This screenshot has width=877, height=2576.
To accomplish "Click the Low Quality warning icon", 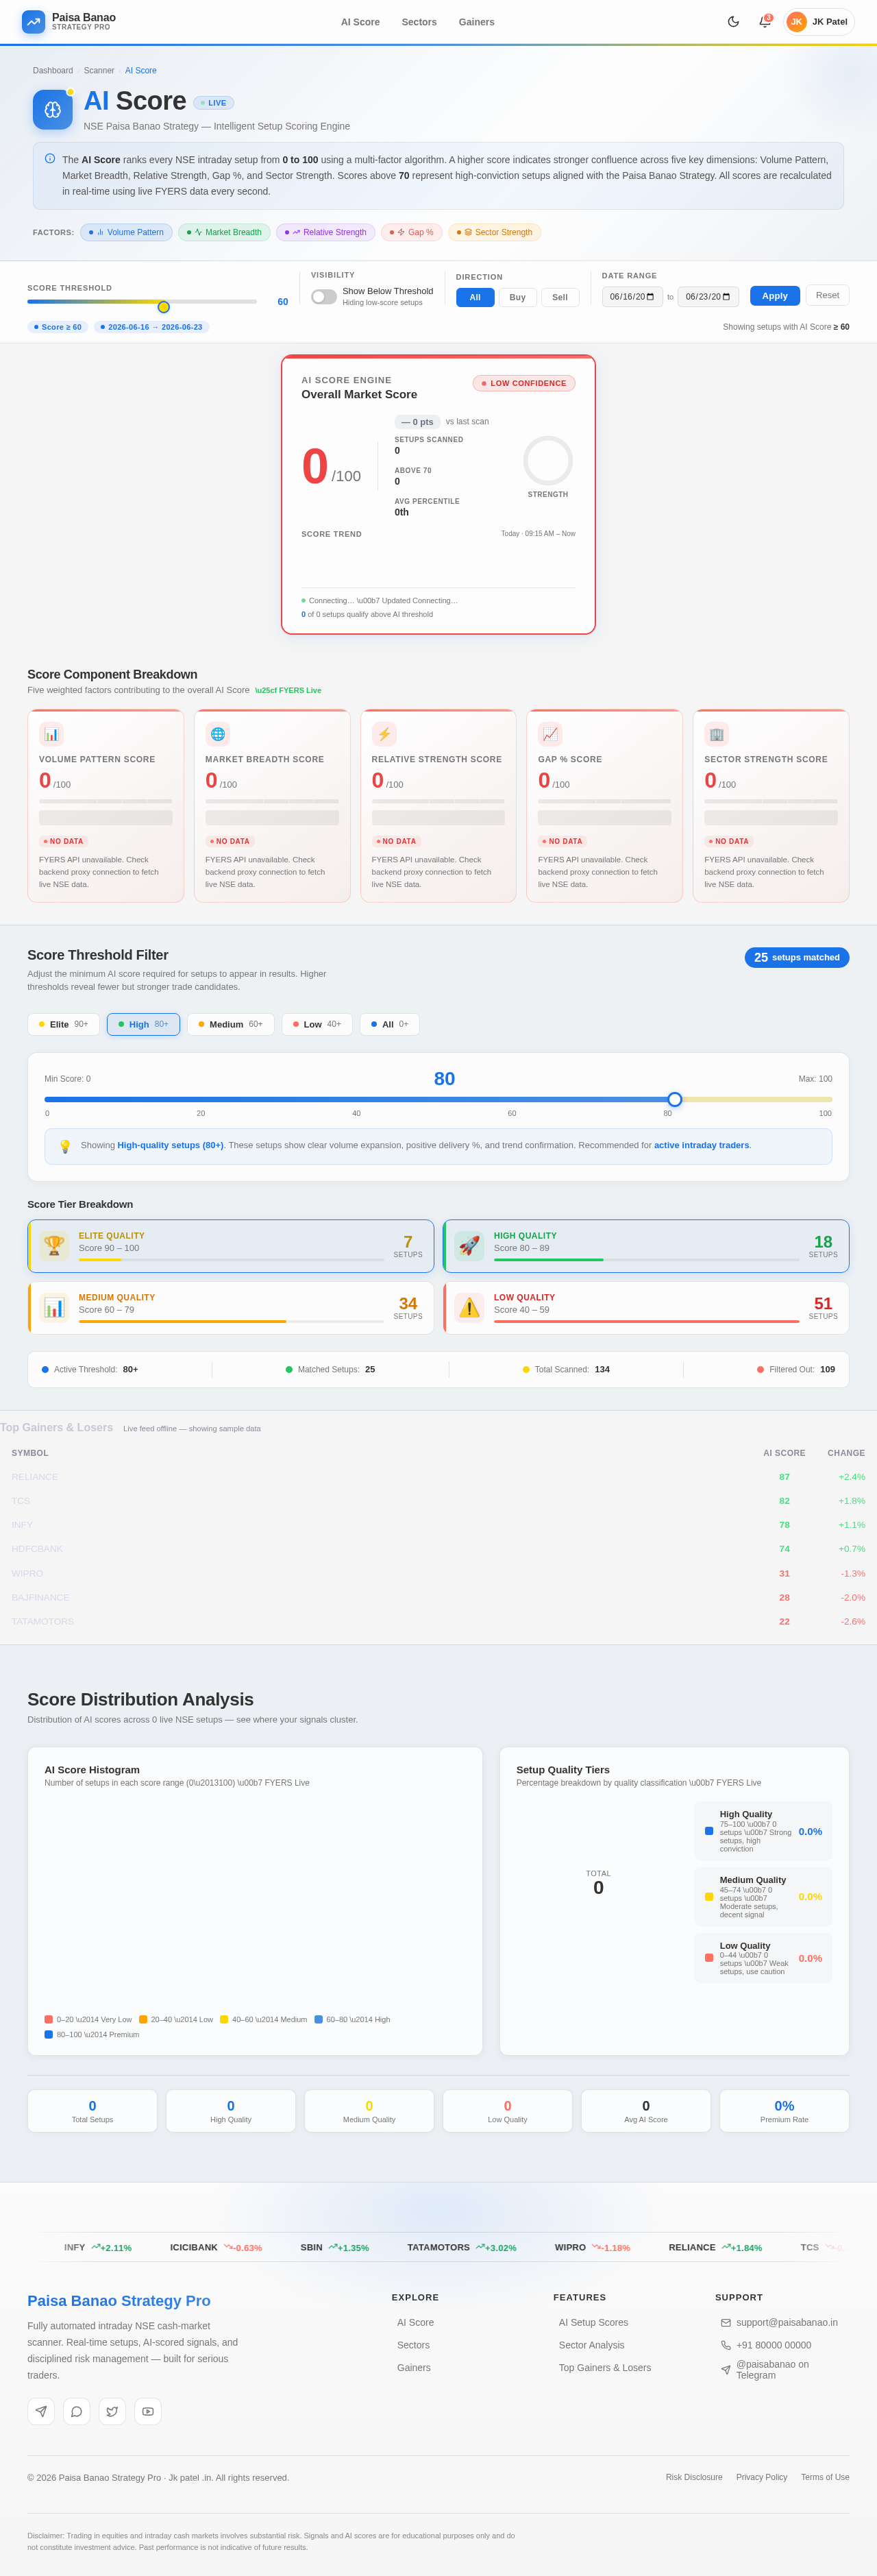I will 469,1307.
